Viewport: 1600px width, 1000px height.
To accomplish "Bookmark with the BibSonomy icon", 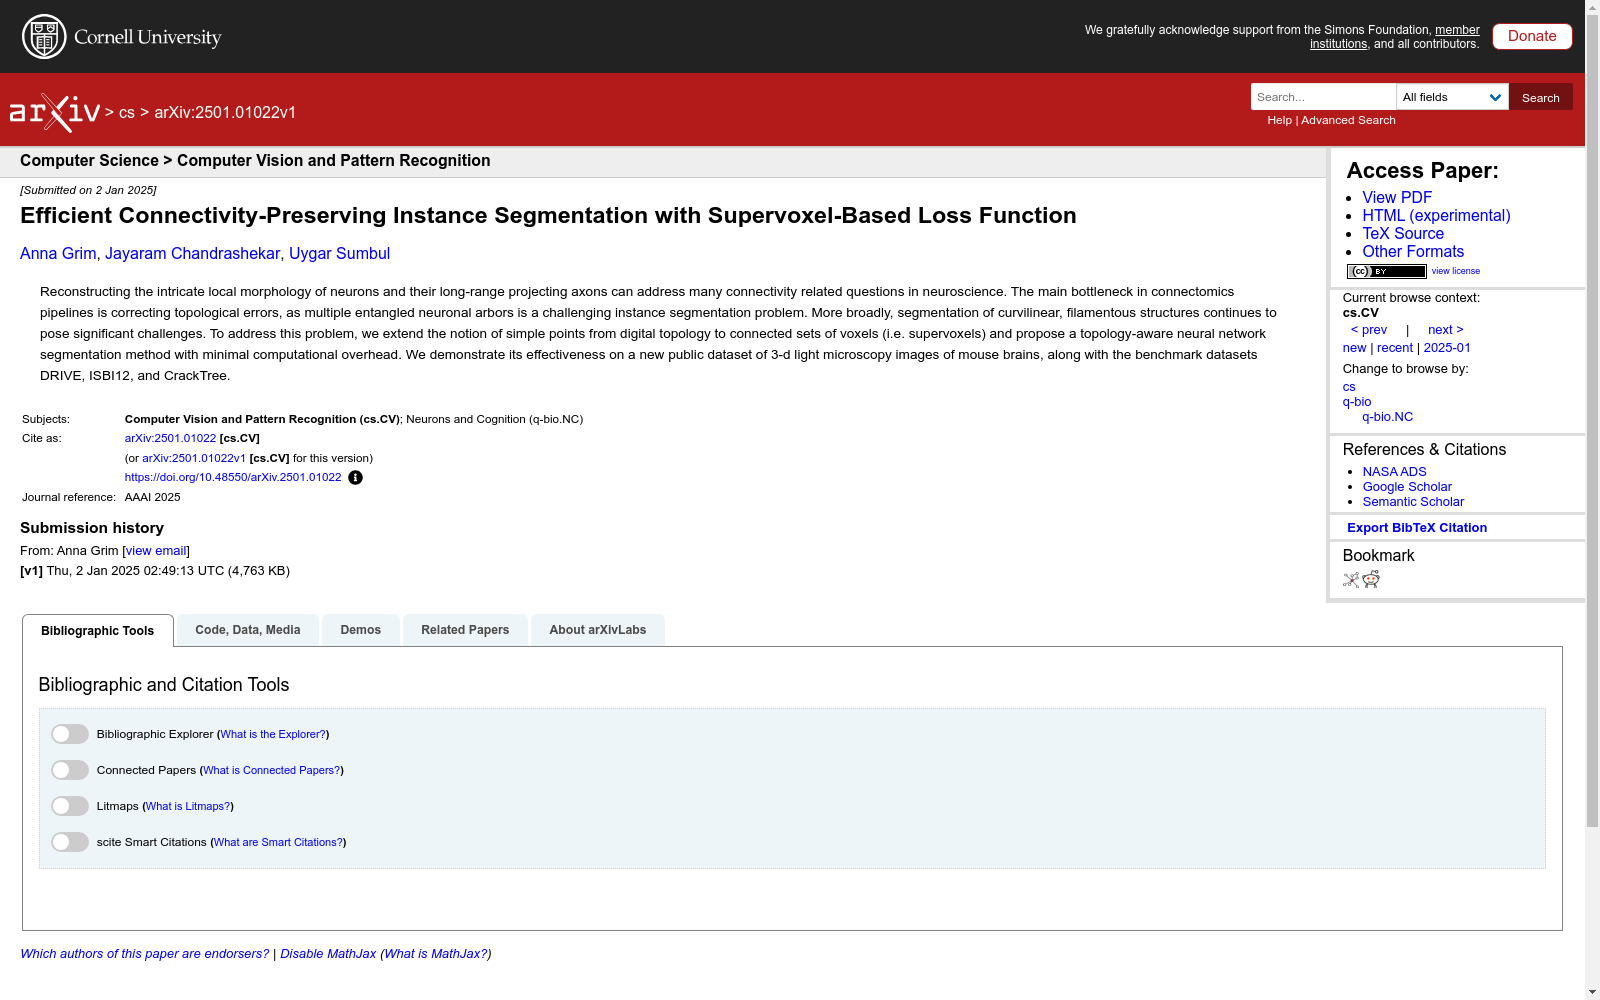I will (x=1351, y=580).
